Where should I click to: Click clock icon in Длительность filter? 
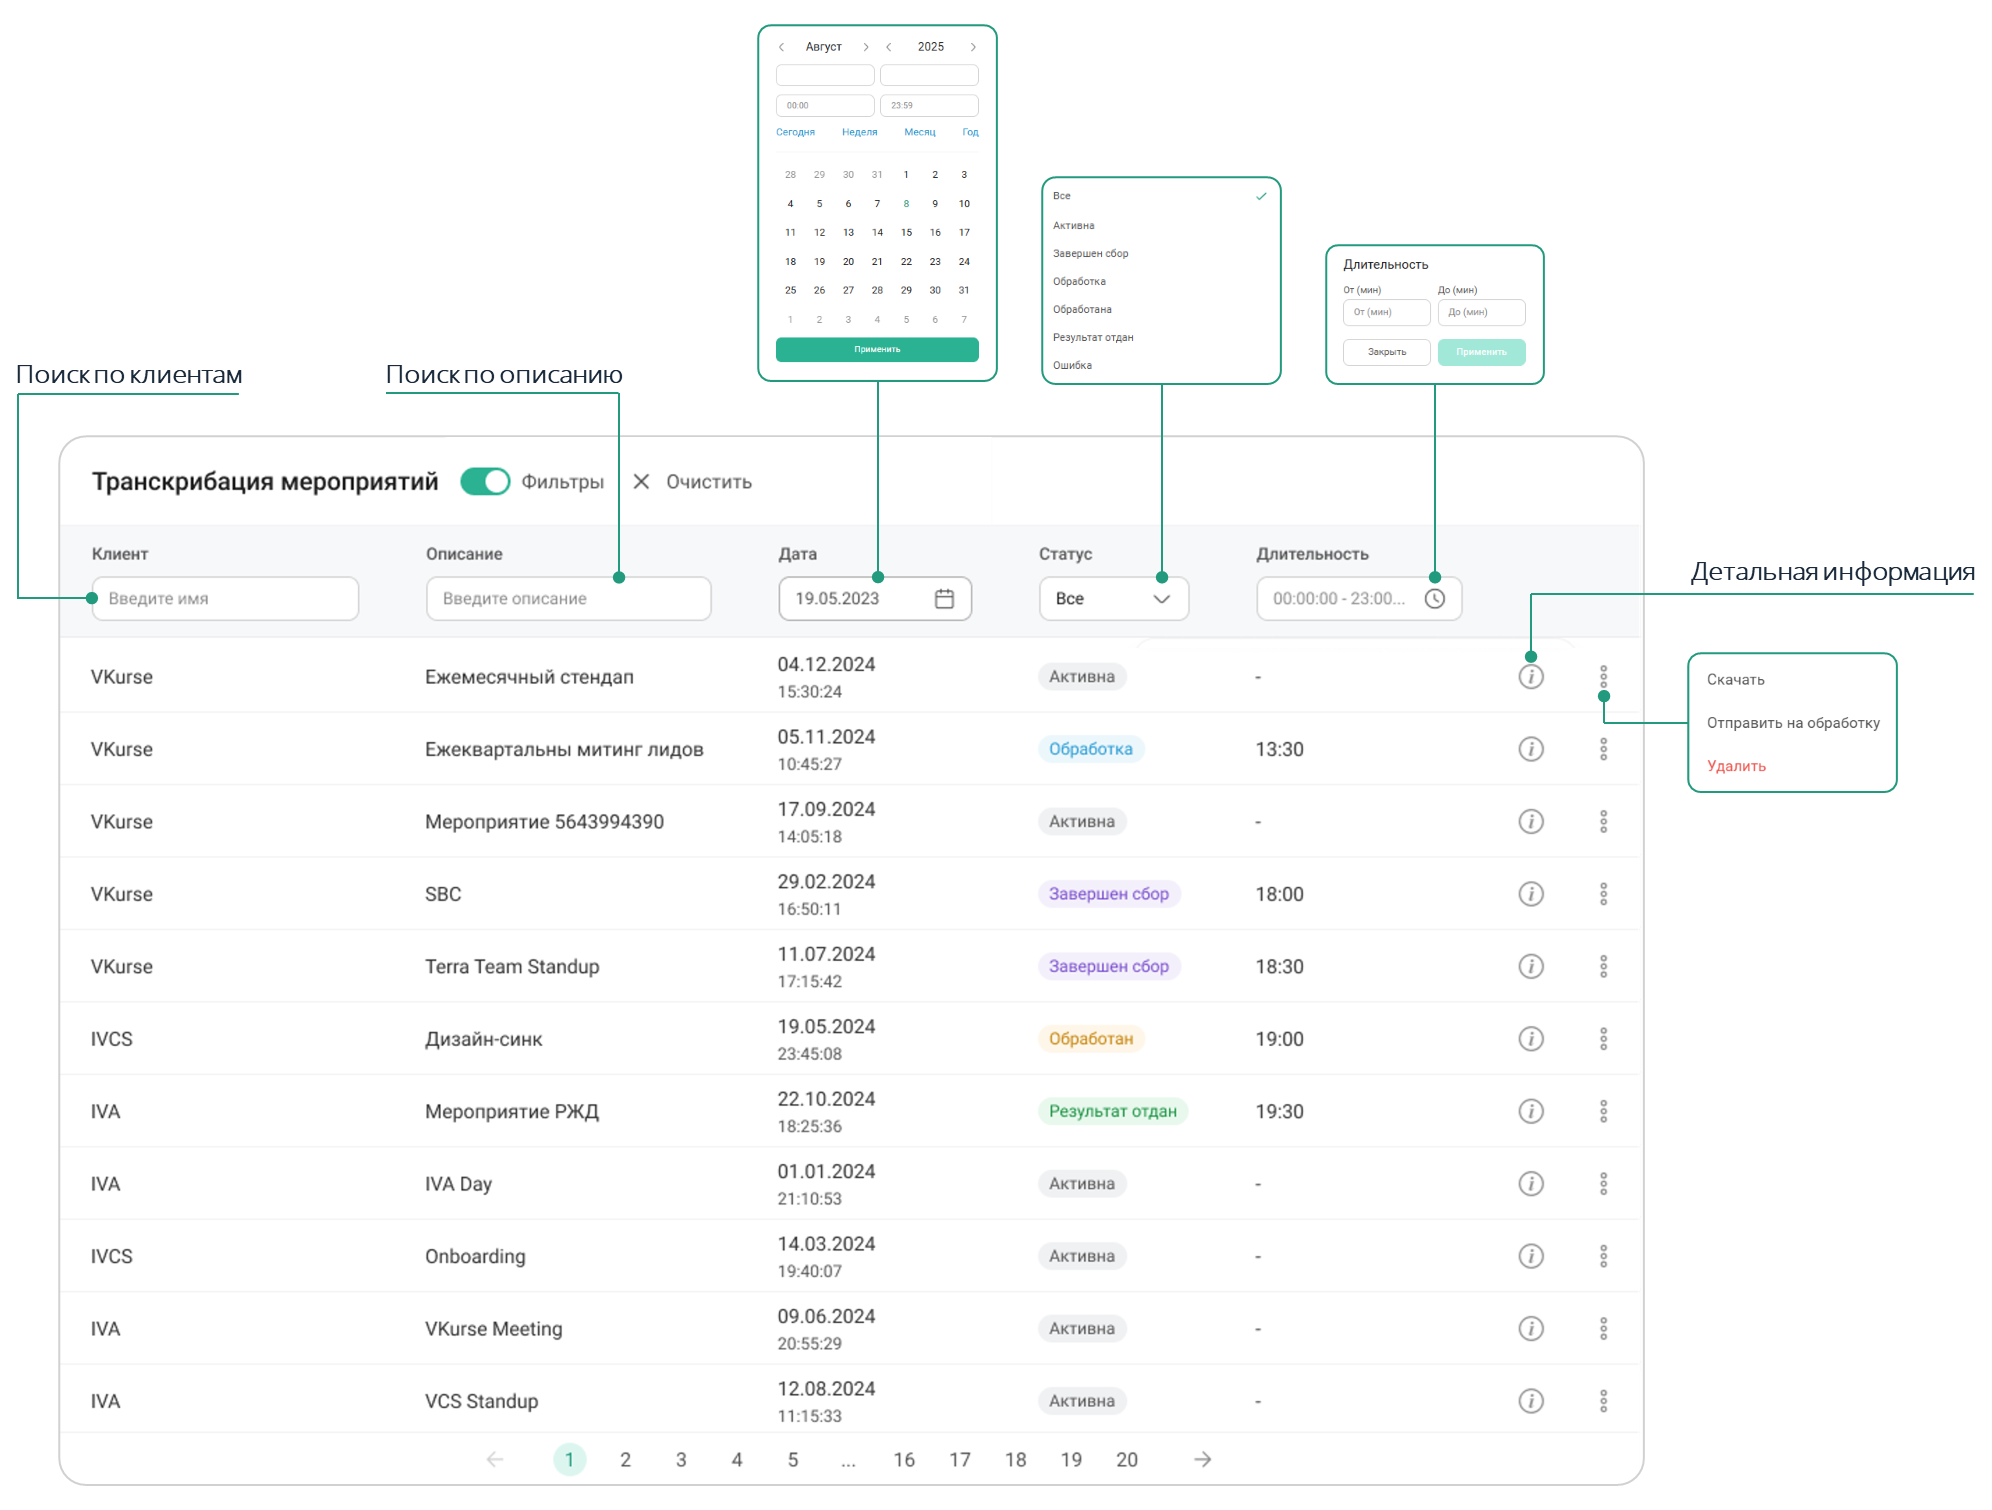coord(1435,599)
